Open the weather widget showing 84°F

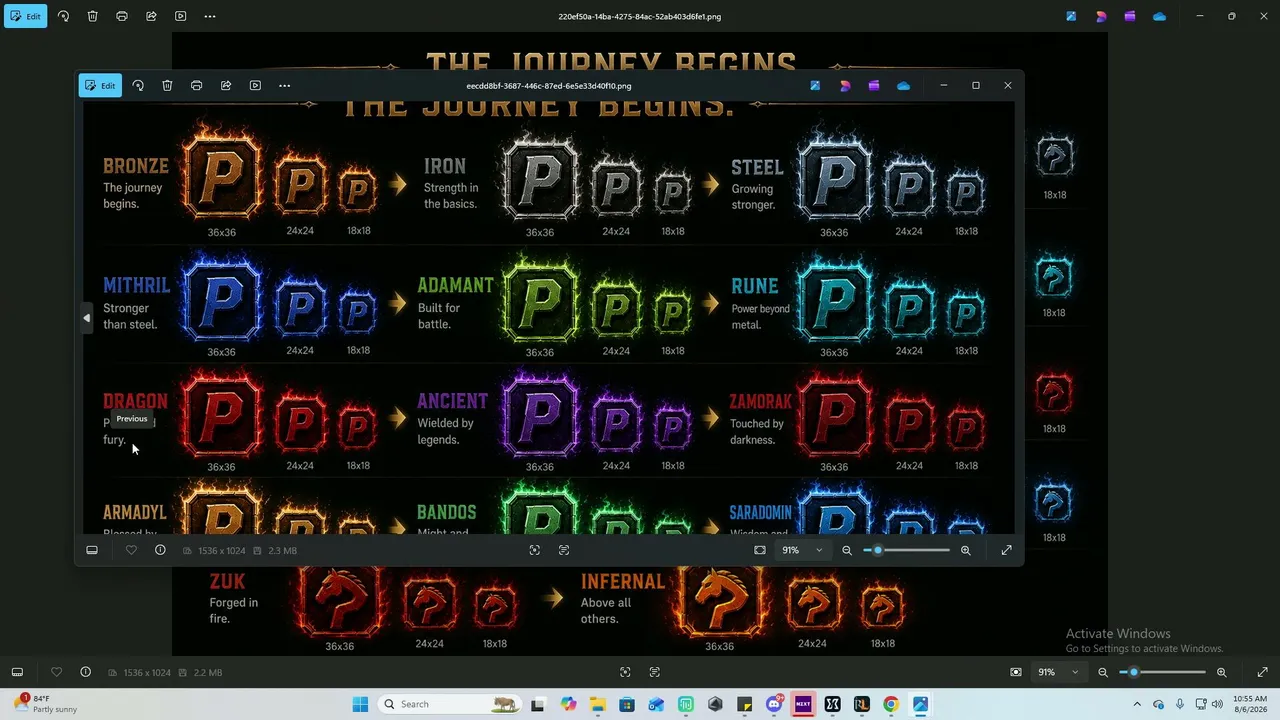tap(45, 704)
